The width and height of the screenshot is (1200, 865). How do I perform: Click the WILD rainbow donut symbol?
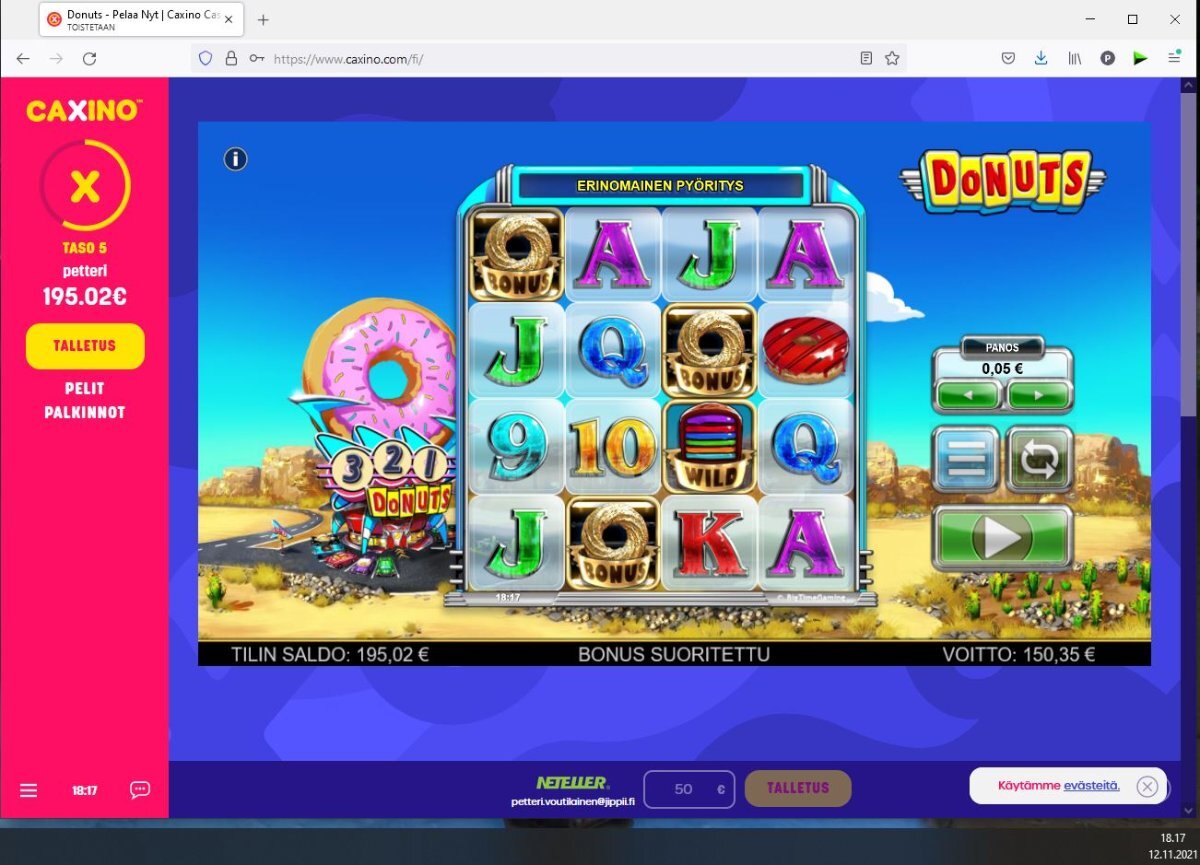point(709,447)
